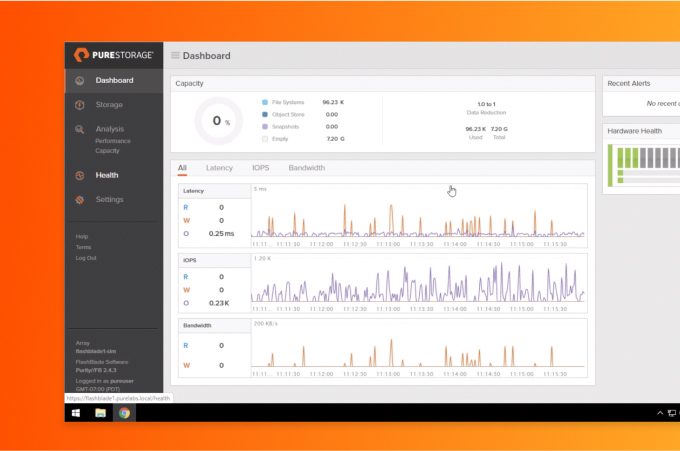Click the Settings gear icon
Viewport: 680px width, 451px height.
pyautogui.click(x=80, y=200)
